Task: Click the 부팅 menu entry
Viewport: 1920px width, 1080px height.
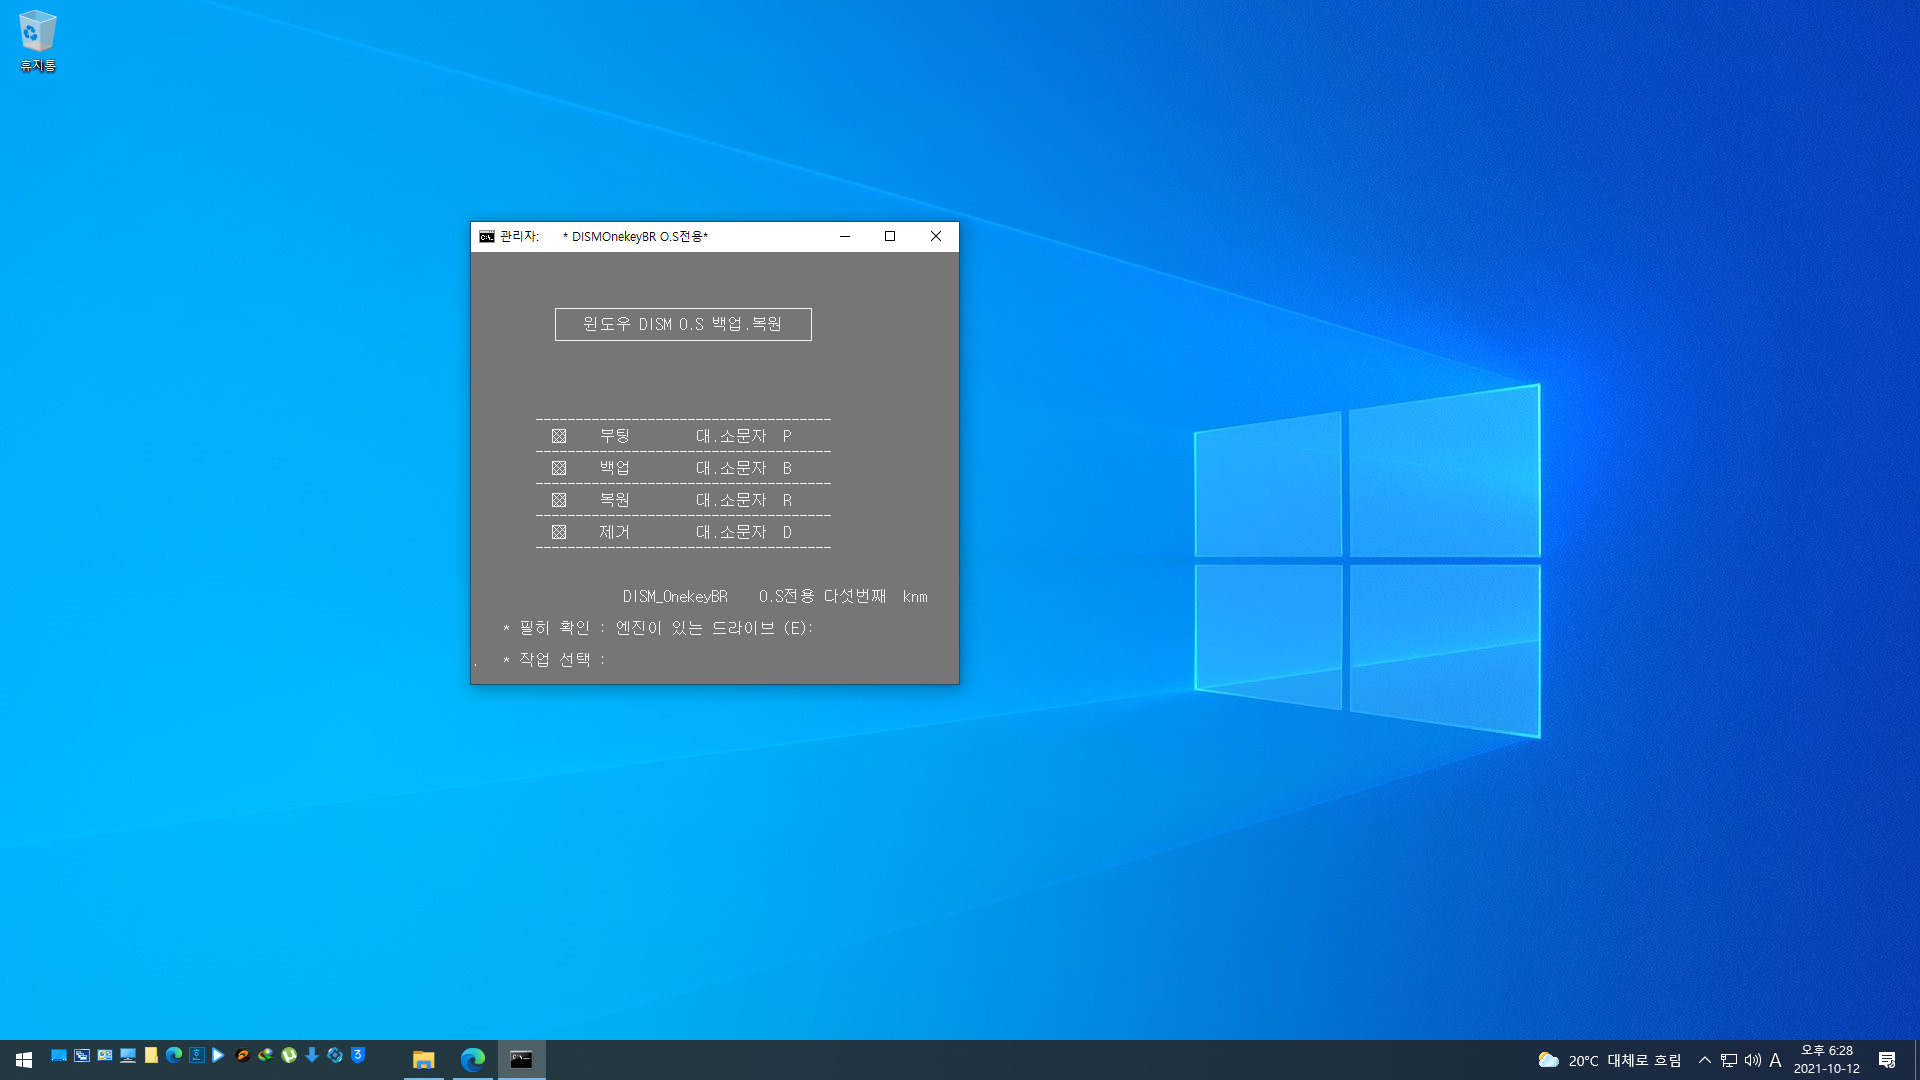Action: (x=615, y=436)
